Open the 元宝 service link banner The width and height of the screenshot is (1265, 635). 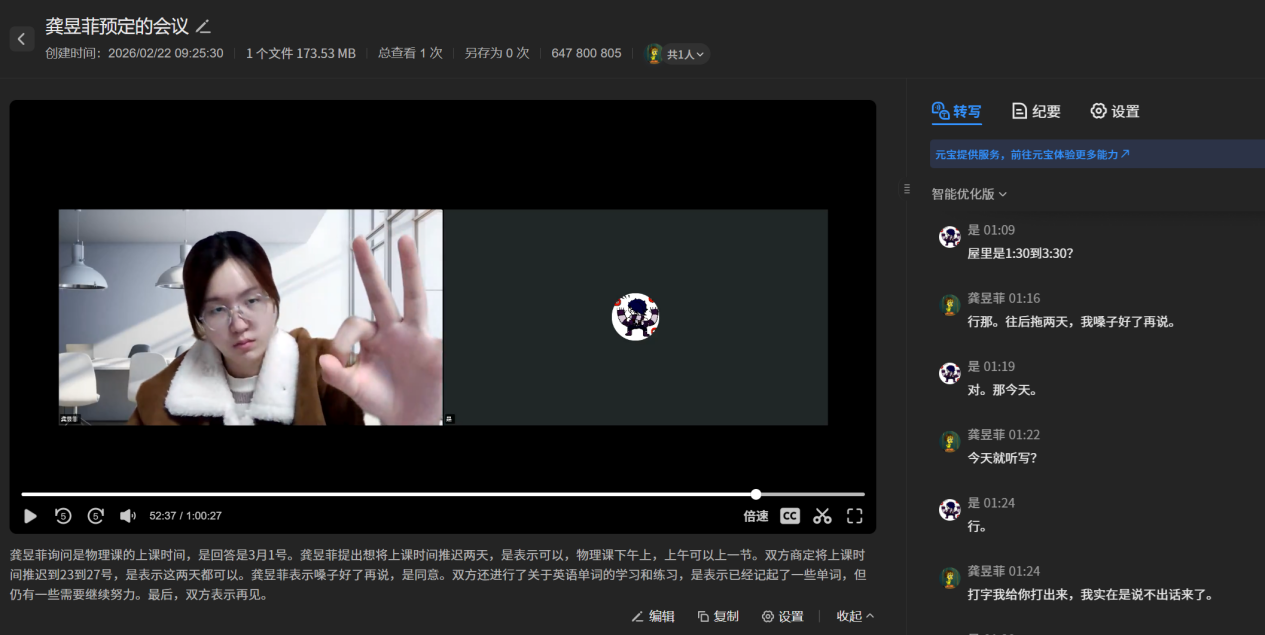click(1033, 155)
